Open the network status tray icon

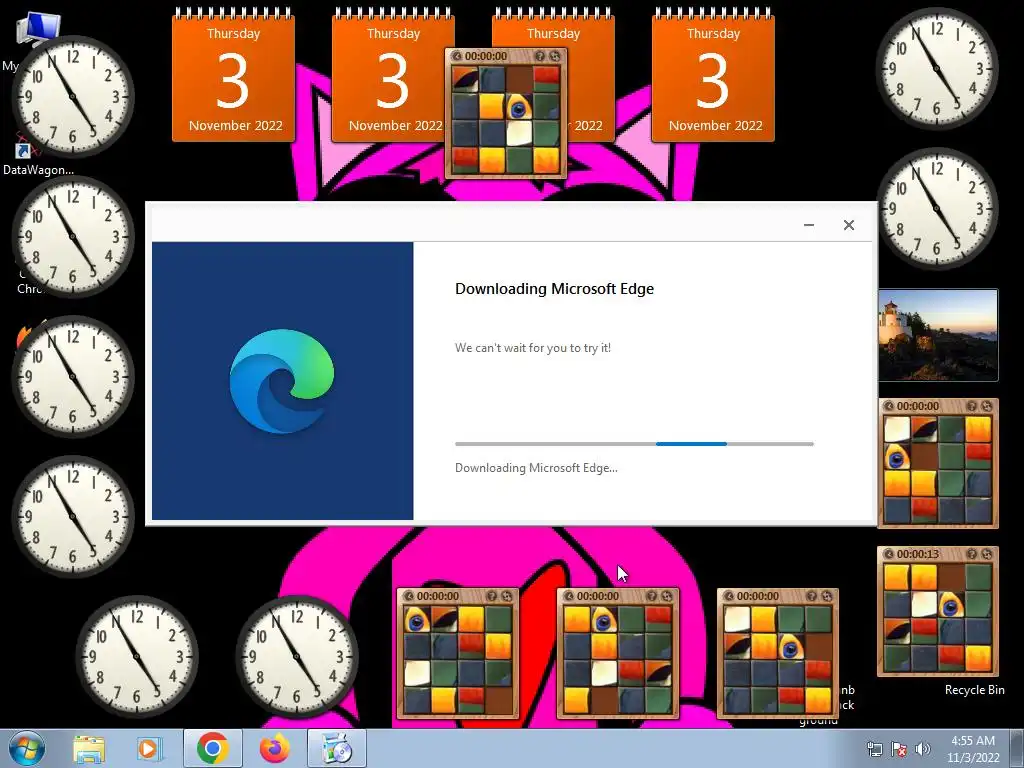tap(874, 749)
